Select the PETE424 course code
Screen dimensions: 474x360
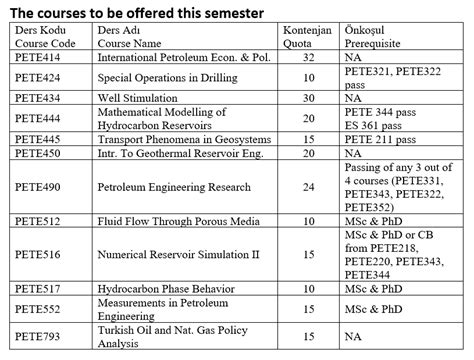tap(38, 78)
